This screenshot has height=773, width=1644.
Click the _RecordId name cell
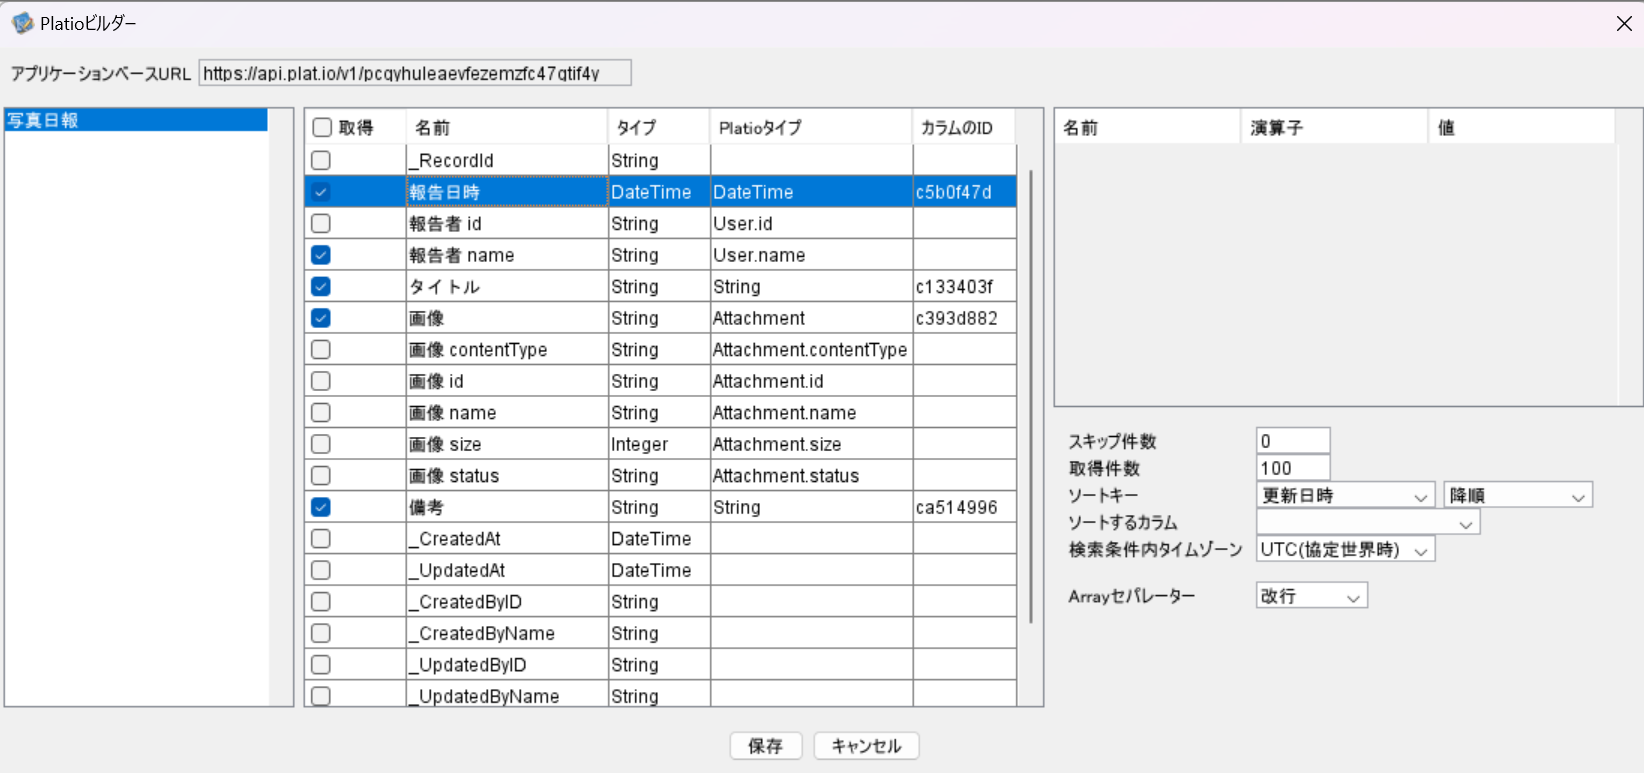tap(507, 160)
